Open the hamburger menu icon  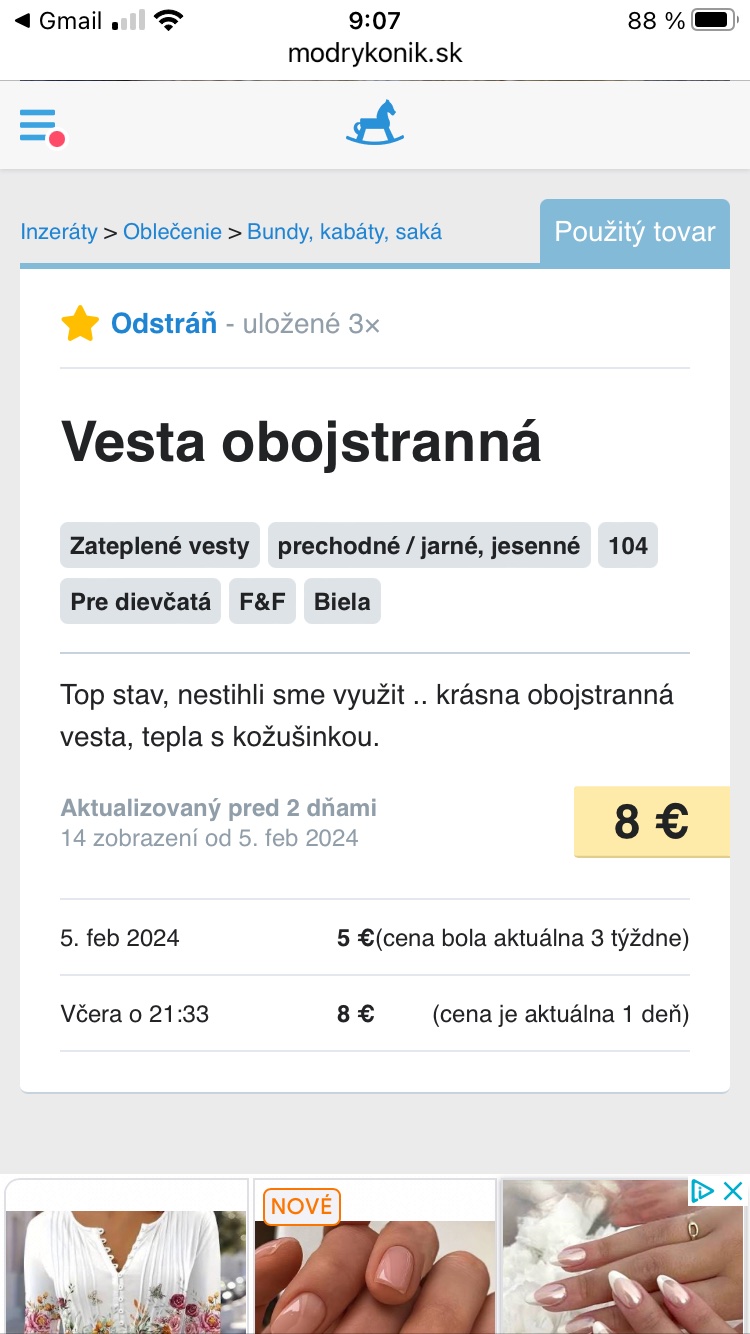40,126
